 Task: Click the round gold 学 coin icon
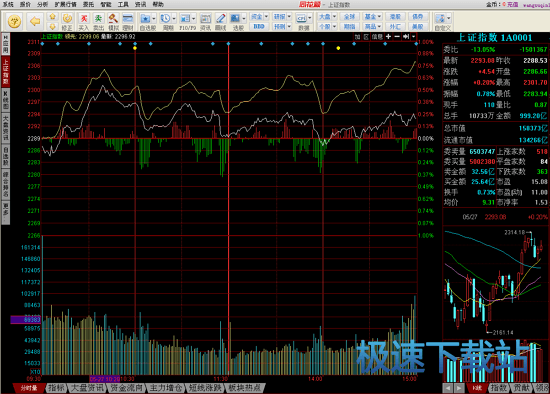click(x=14, y=21)
